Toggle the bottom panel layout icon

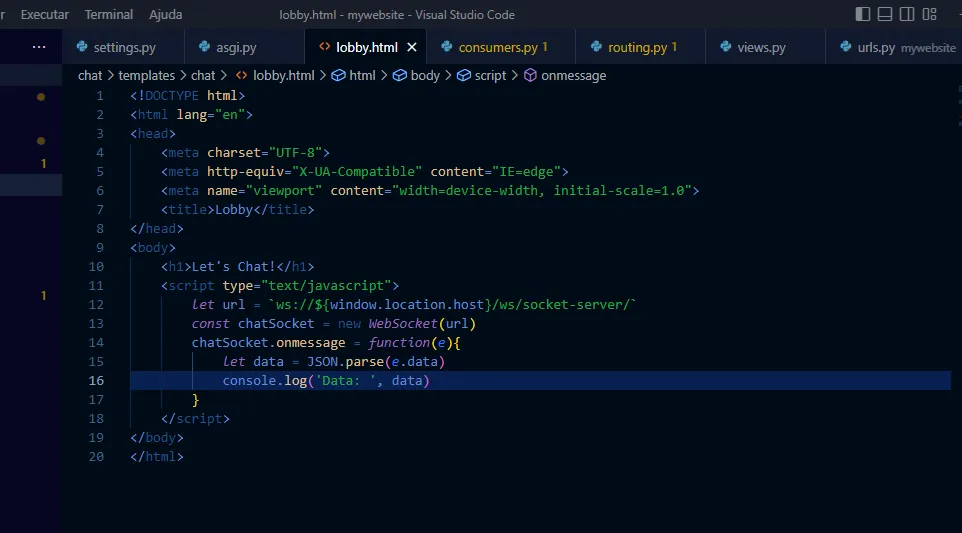(885, 14)
